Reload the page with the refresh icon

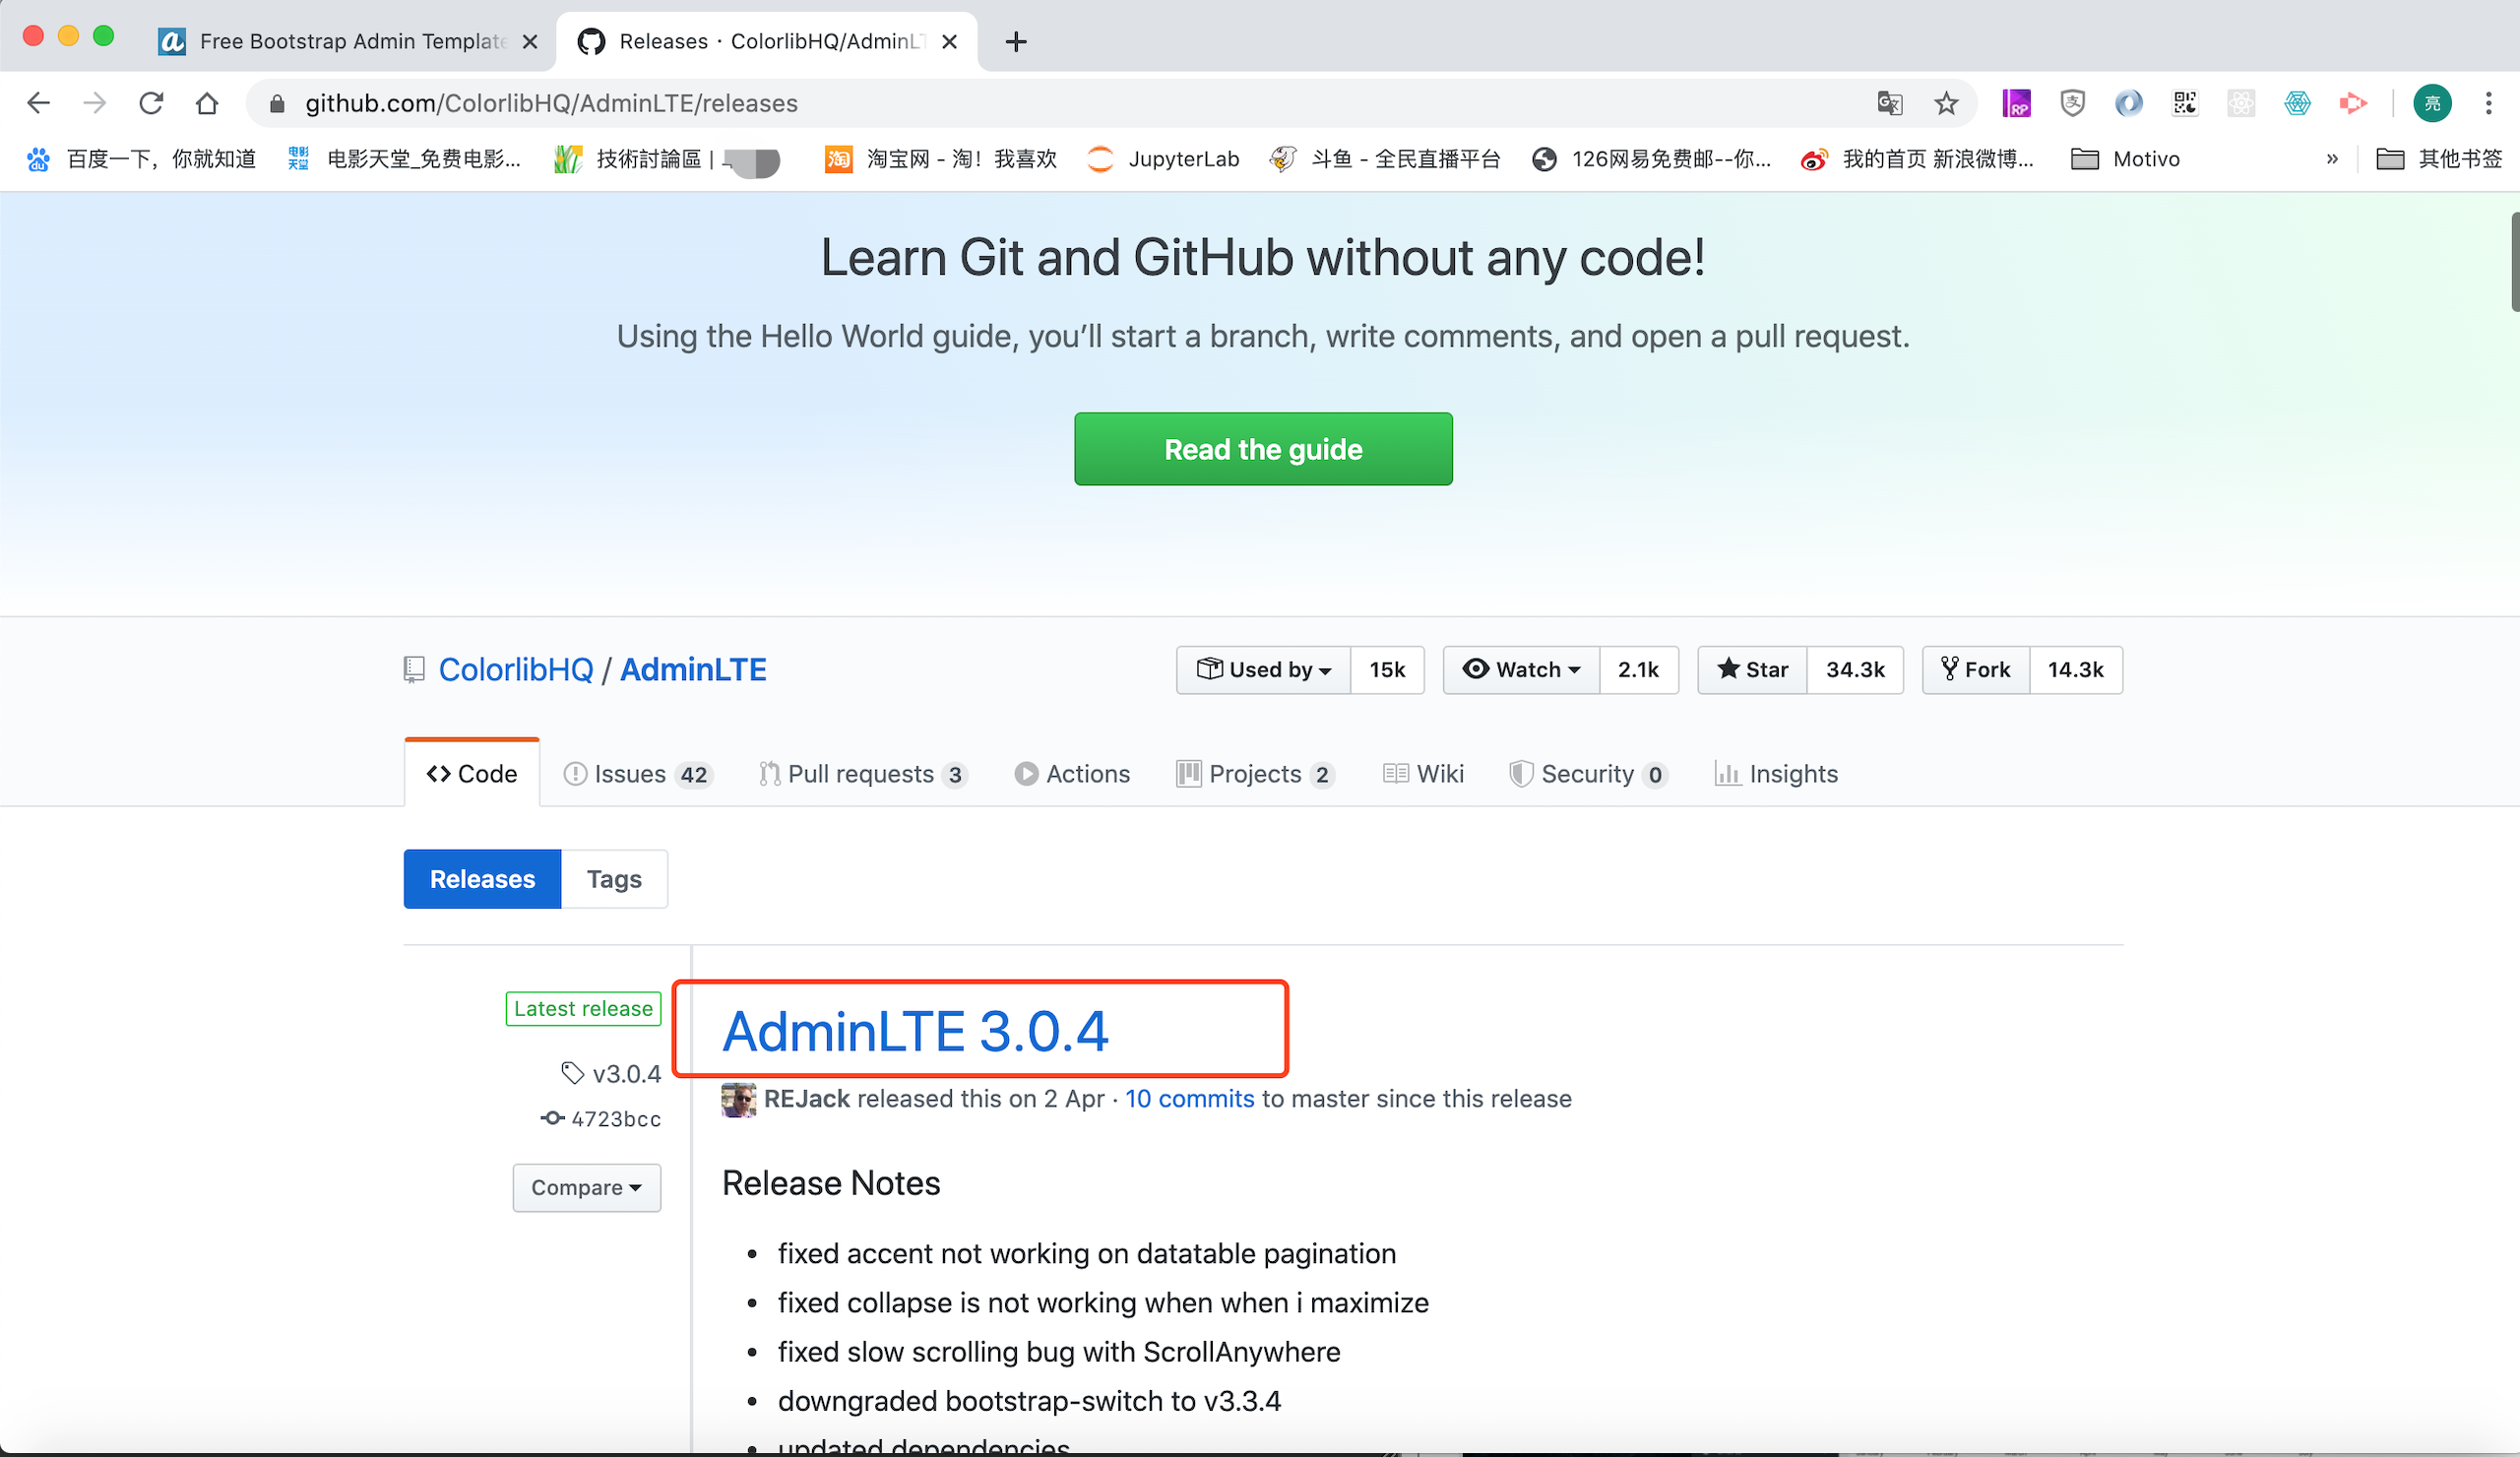pos(151,103)
